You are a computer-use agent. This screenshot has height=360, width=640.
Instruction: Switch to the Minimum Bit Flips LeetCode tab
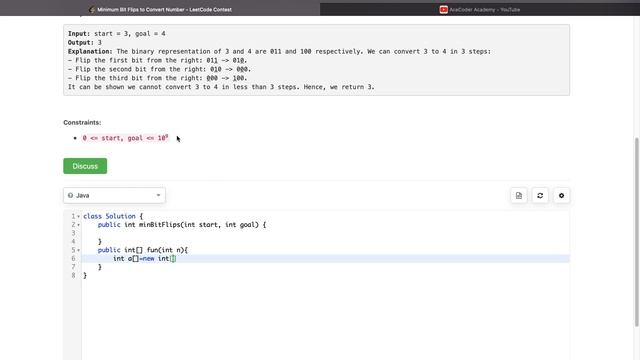point(160,9)
